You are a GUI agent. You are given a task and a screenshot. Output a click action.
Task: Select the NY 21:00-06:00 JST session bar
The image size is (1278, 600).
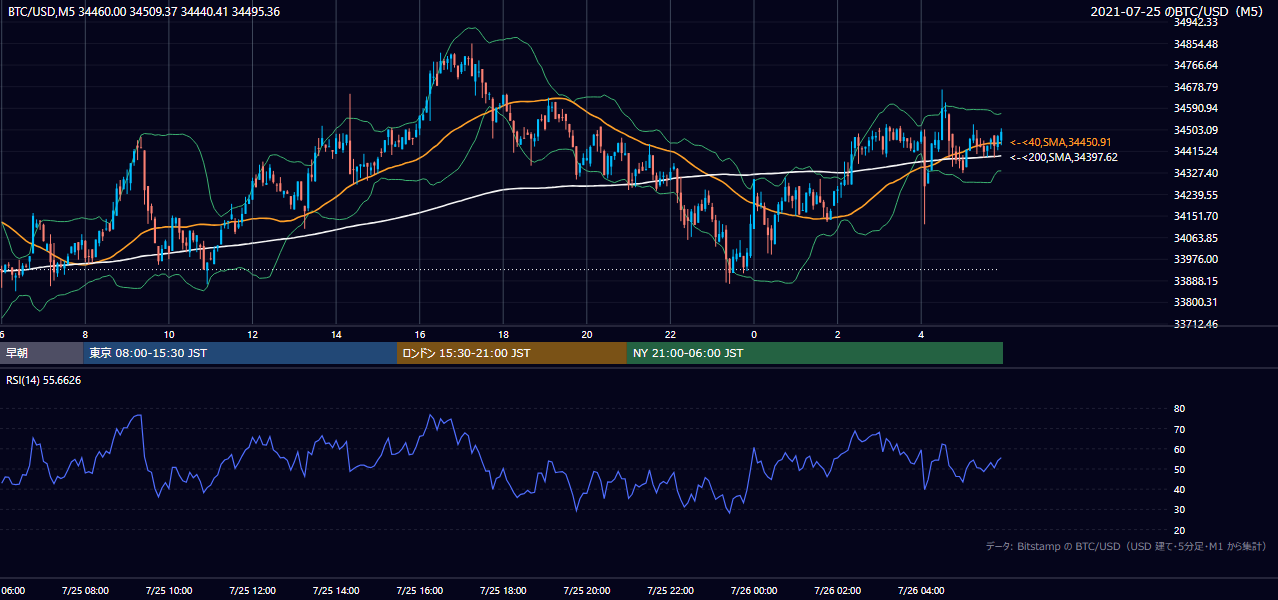coord(815,353)
